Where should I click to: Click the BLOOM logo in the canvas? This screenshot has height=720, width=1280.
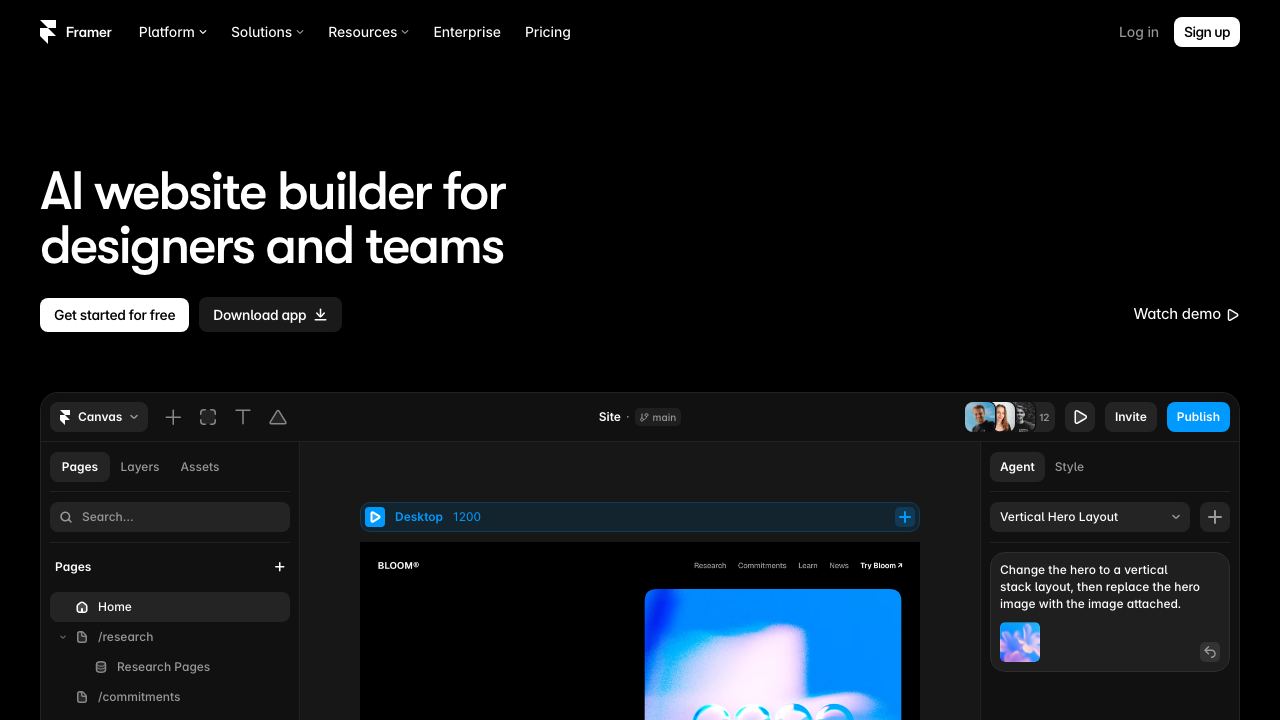398,565
